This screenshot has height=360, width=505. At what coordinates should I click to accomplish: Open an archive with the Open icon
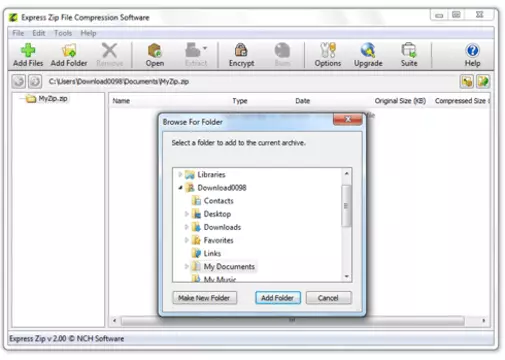click(154, 50)
